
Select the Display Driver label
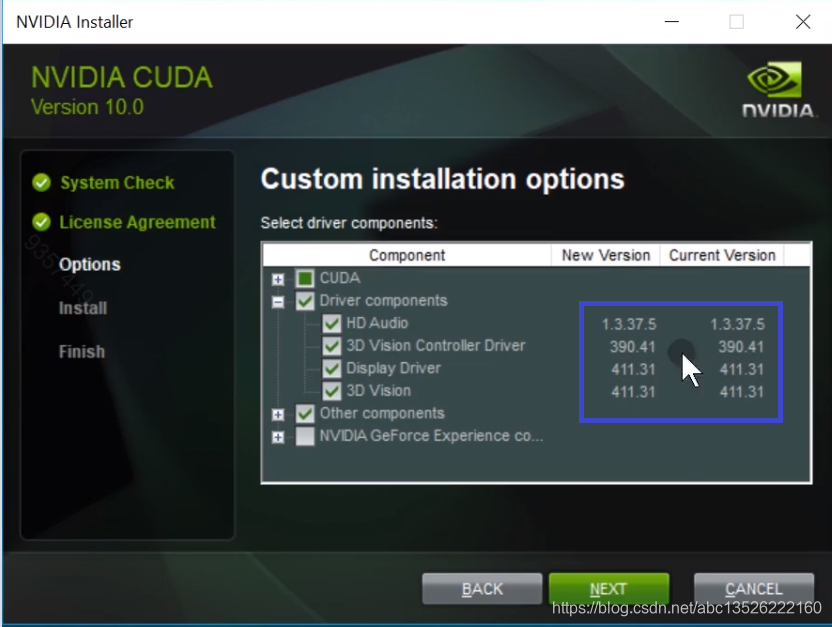(x=393, y=368)
